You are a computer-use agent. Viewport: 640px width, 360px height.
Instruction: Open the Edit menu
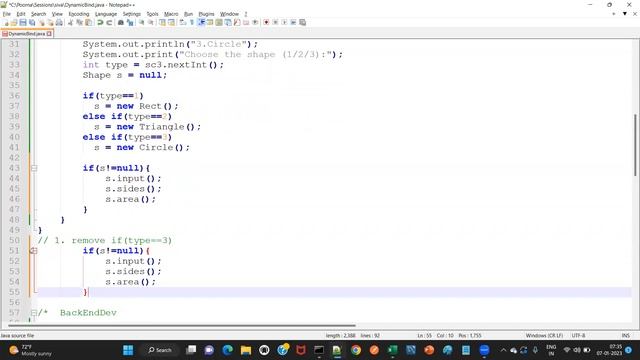21,14
